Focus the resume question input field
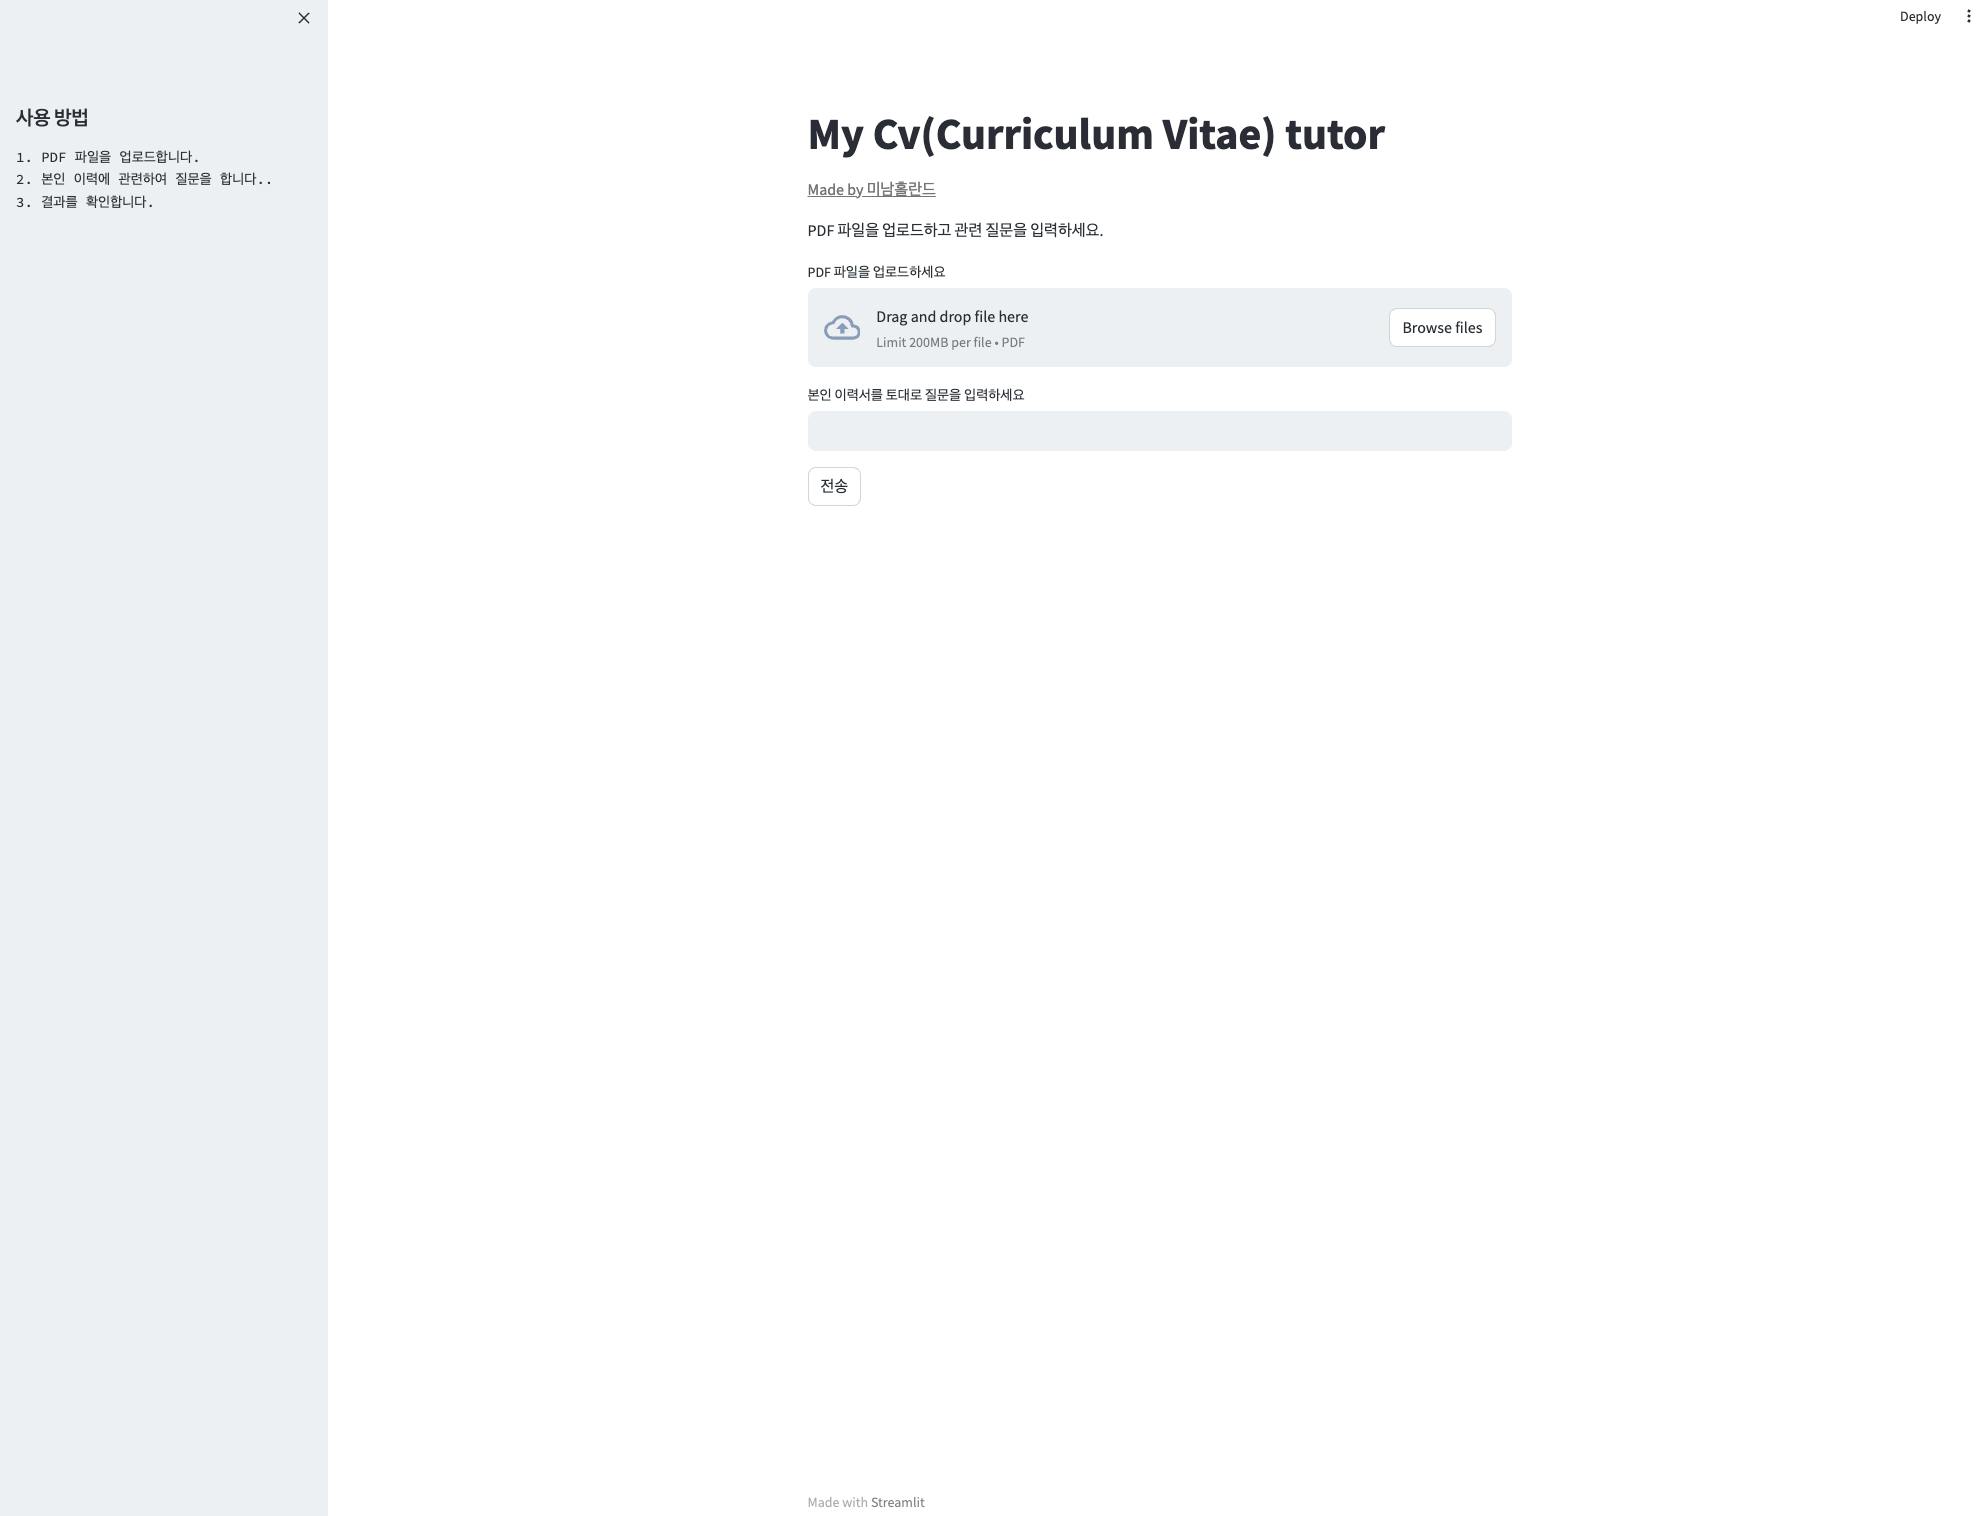 click(1158, 431)
